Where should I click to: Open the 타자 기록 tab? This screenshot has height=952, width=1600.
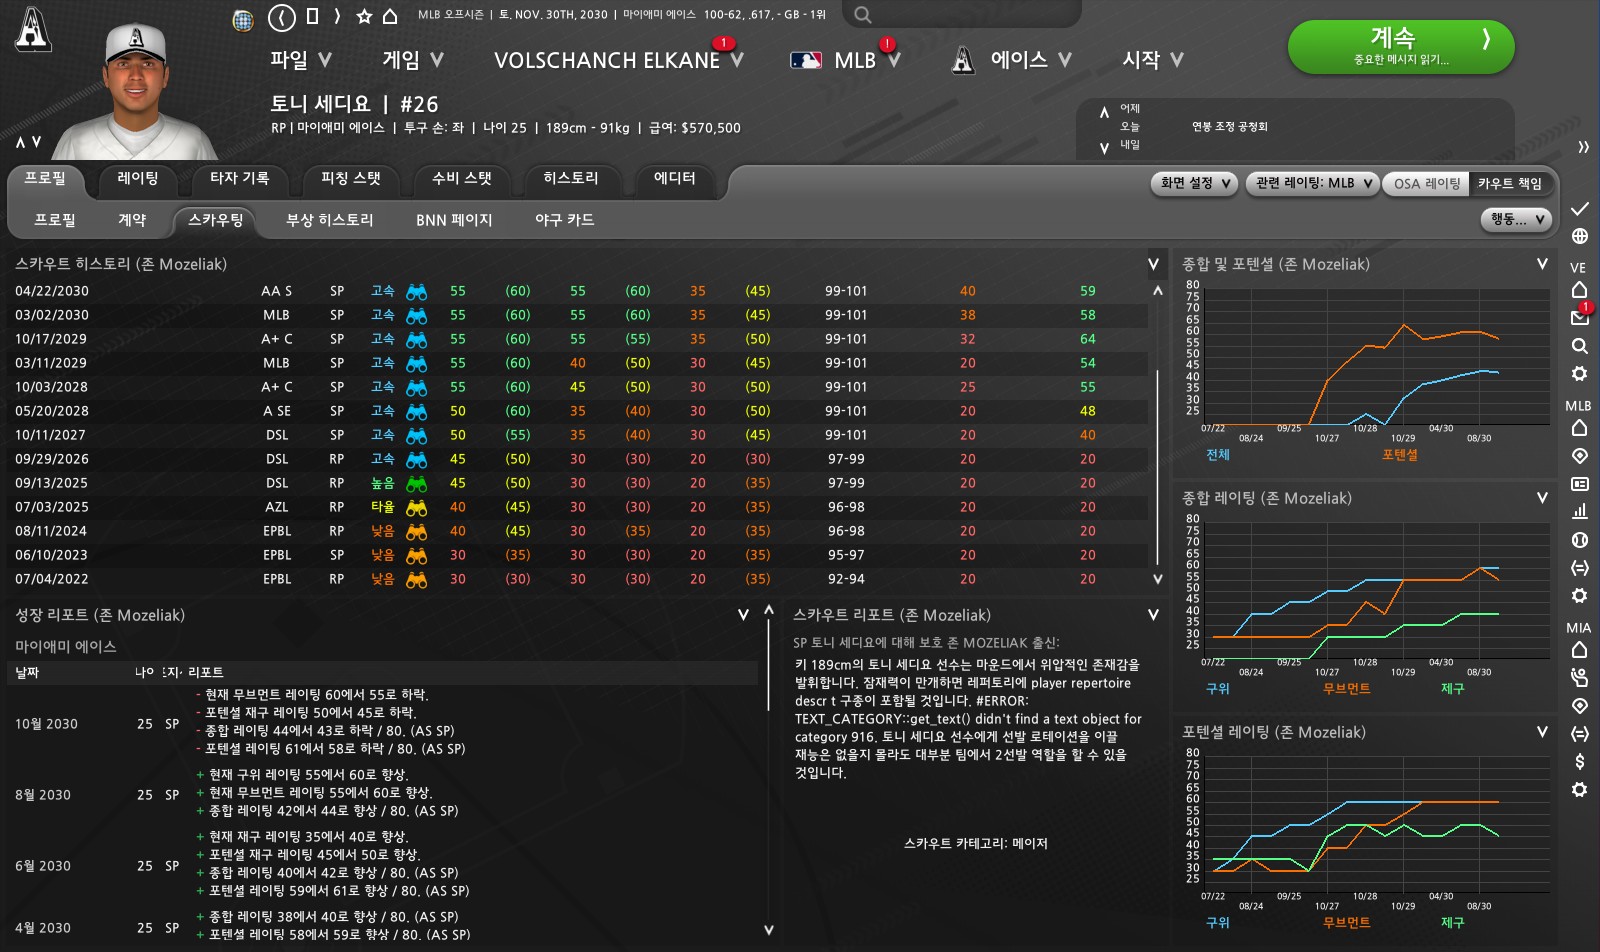click(239, 178)
